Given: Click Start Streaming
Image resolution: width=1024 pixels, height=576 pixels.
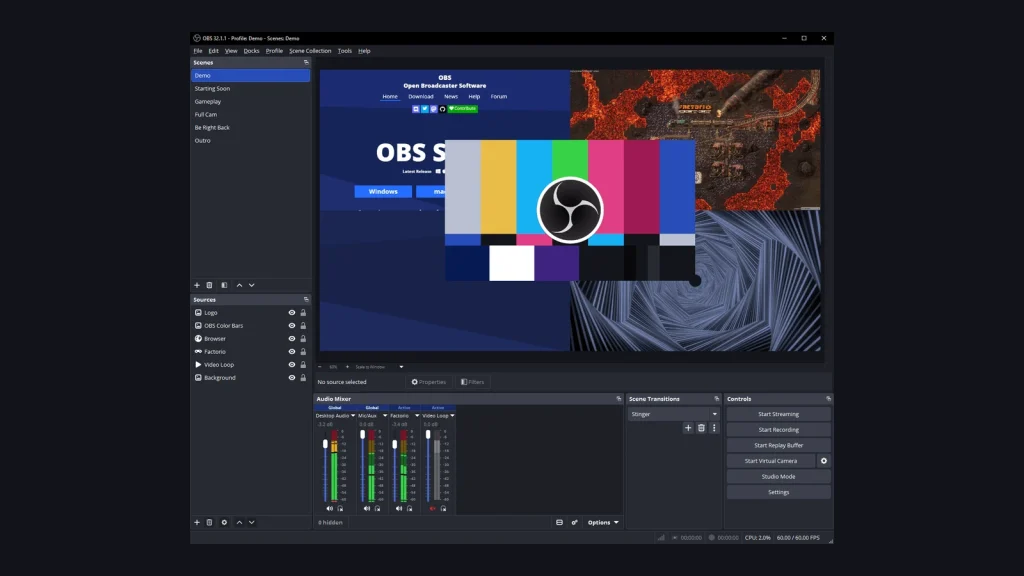Looking at the screenshot, I should point(778,414).
